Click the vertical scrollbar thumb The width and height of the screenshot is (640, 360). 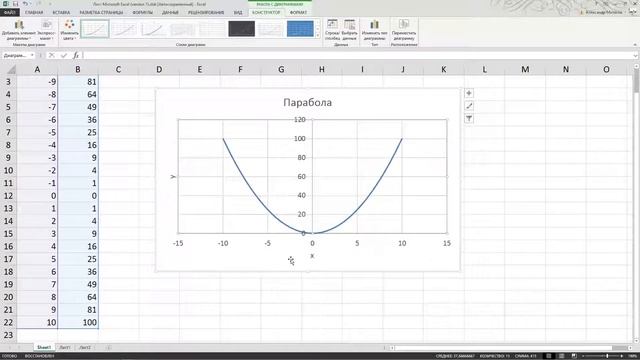pyautogui.click(x=636, y=81)
